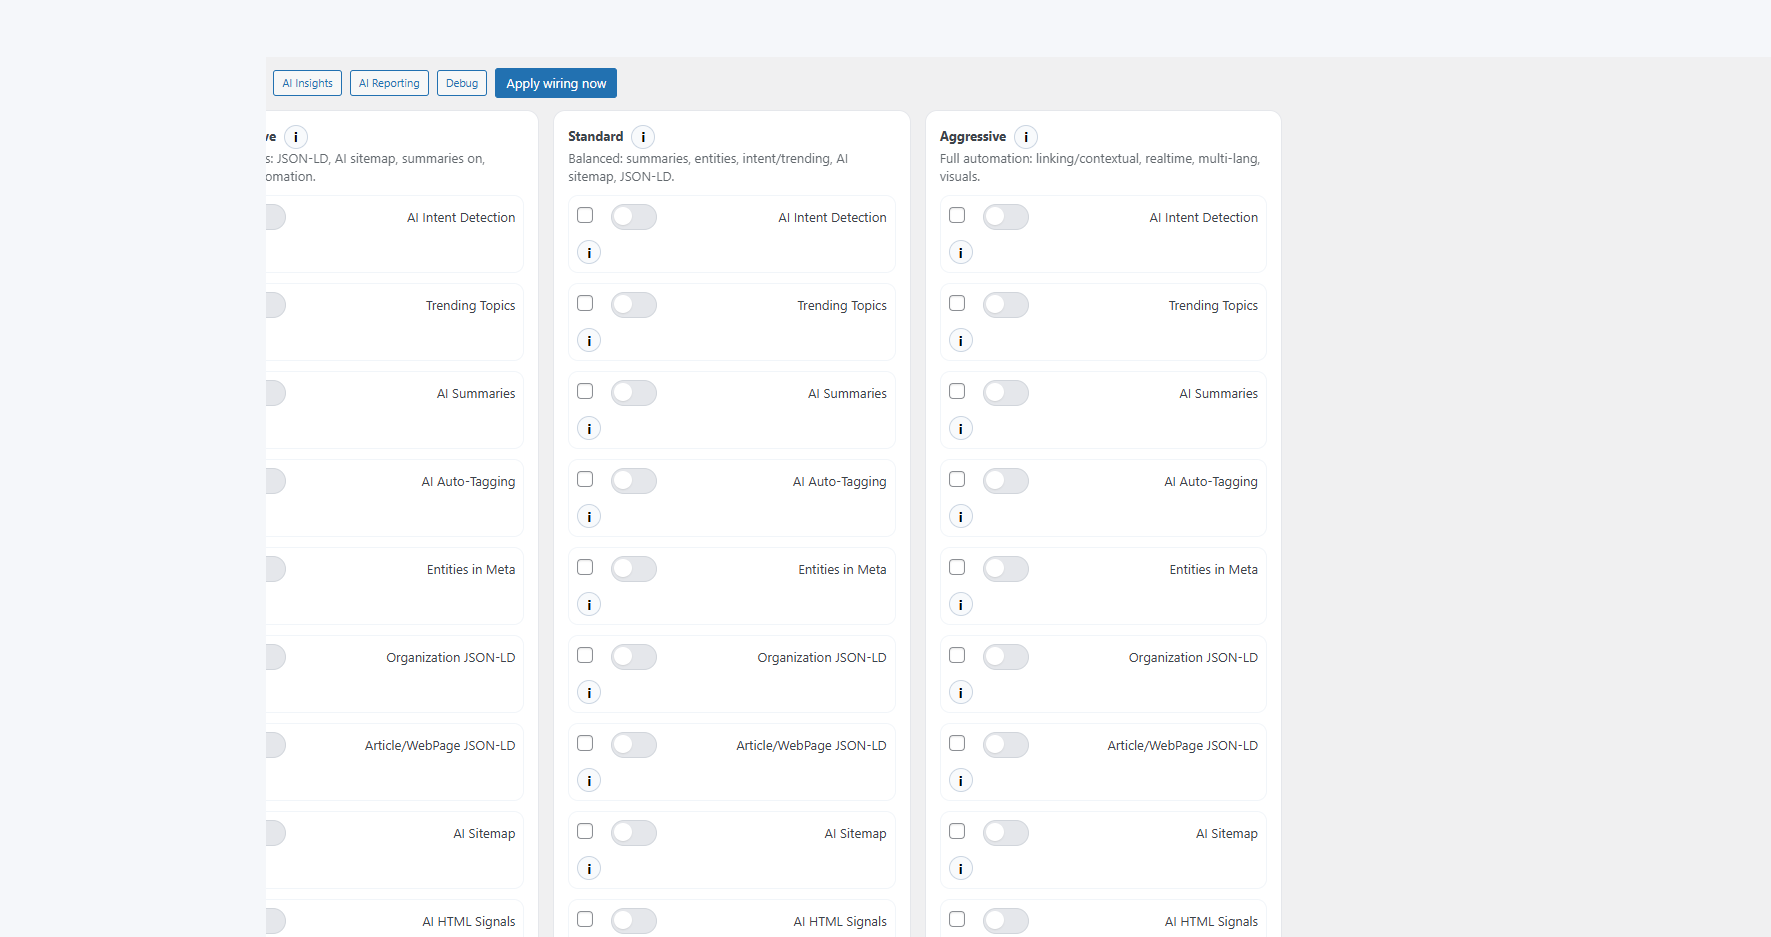The height and width of the screenshot is (937, 1771).
Task: Check the Standard Organization JSON-LD checkbox
Action: [x=585, y=655]
